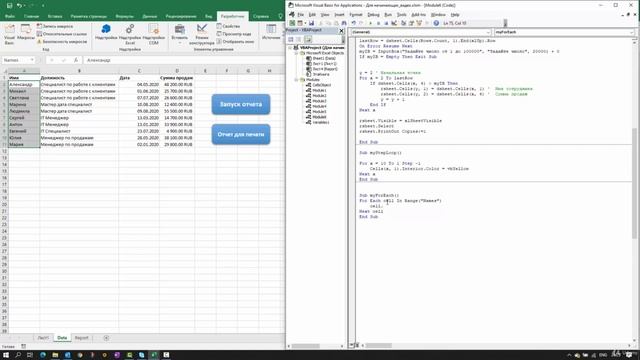Image resolution: width=640 pixels, height=360 pixels.
Task: Select the Report sheet tab
Action: (x=81, y=338)
